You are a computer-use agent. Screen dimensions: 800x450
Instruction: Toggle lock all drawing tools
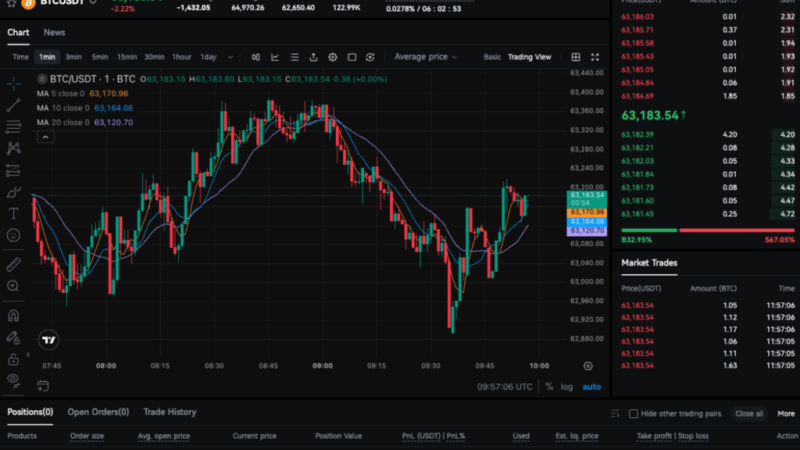point(14,359)
